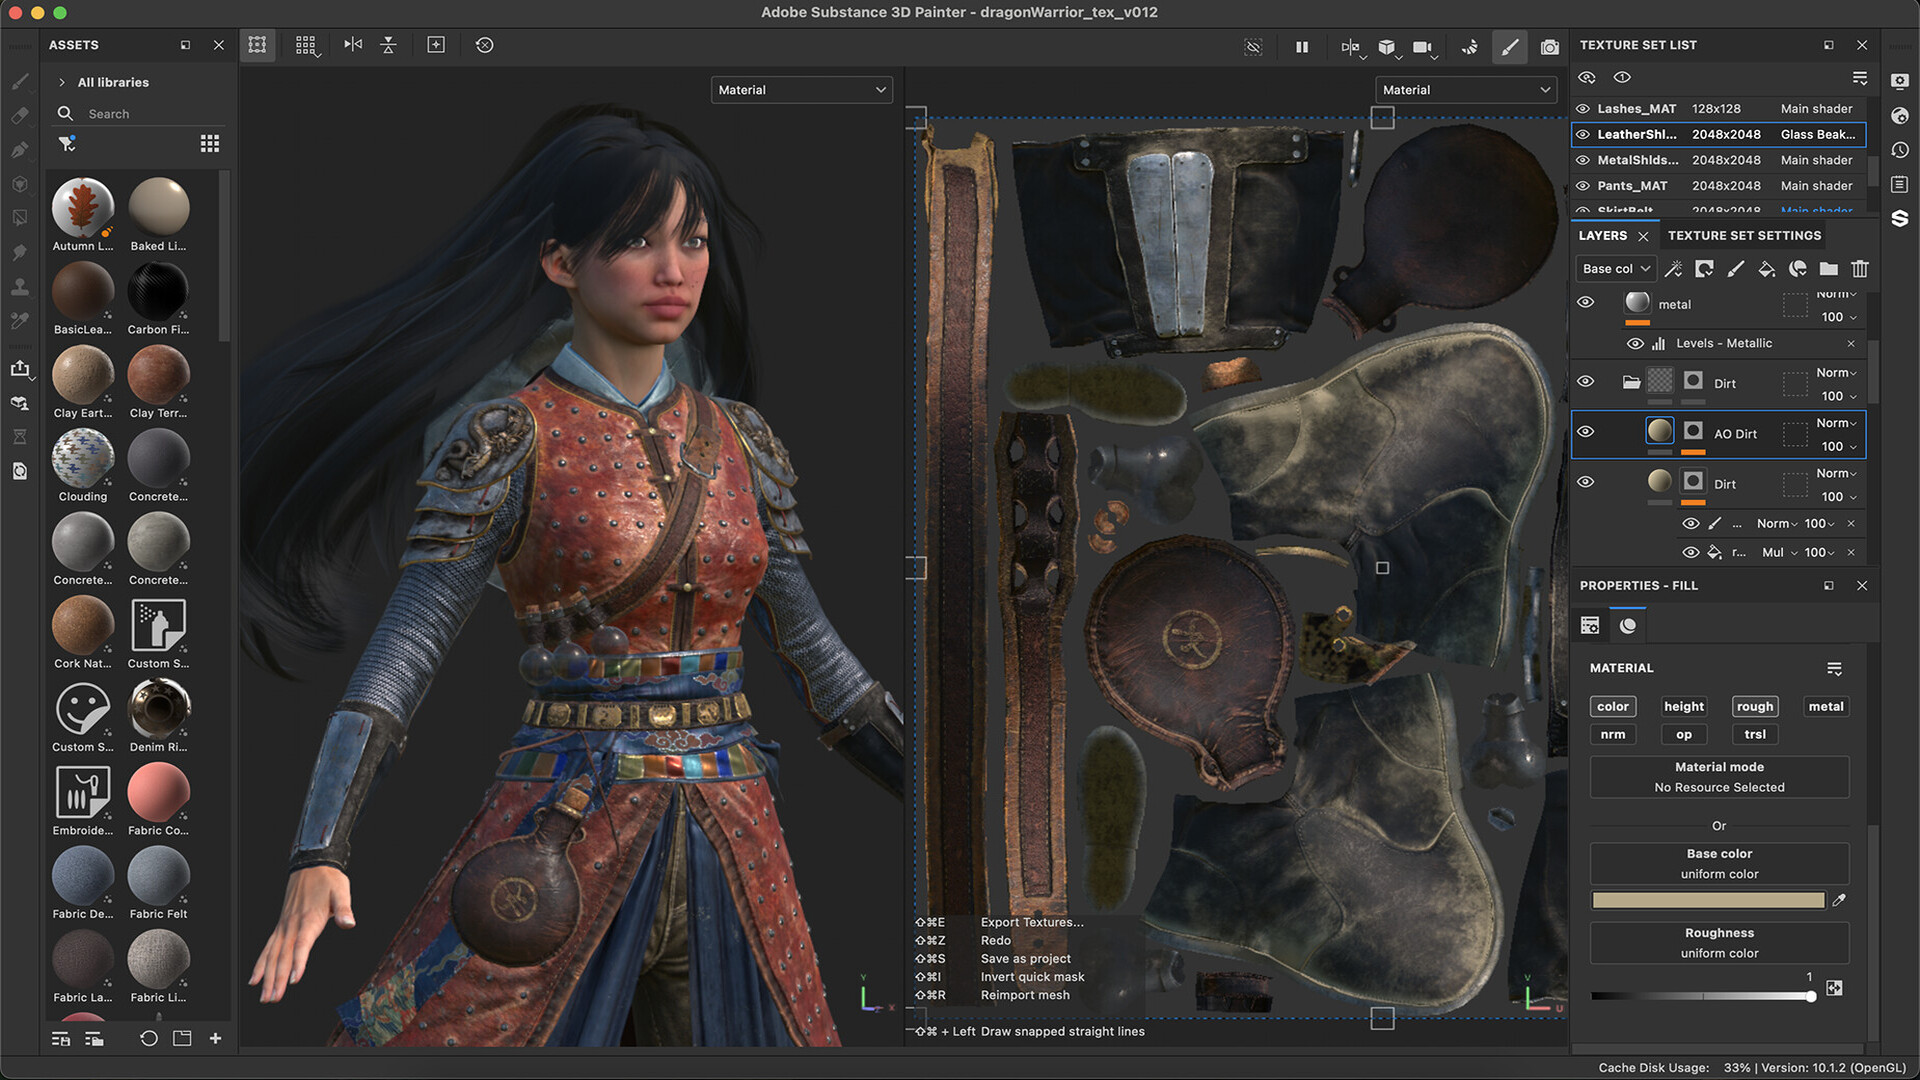This screenshot has height=1080, width=1920.
Task: Hide the metal layer
Action: pos(1585,304)
